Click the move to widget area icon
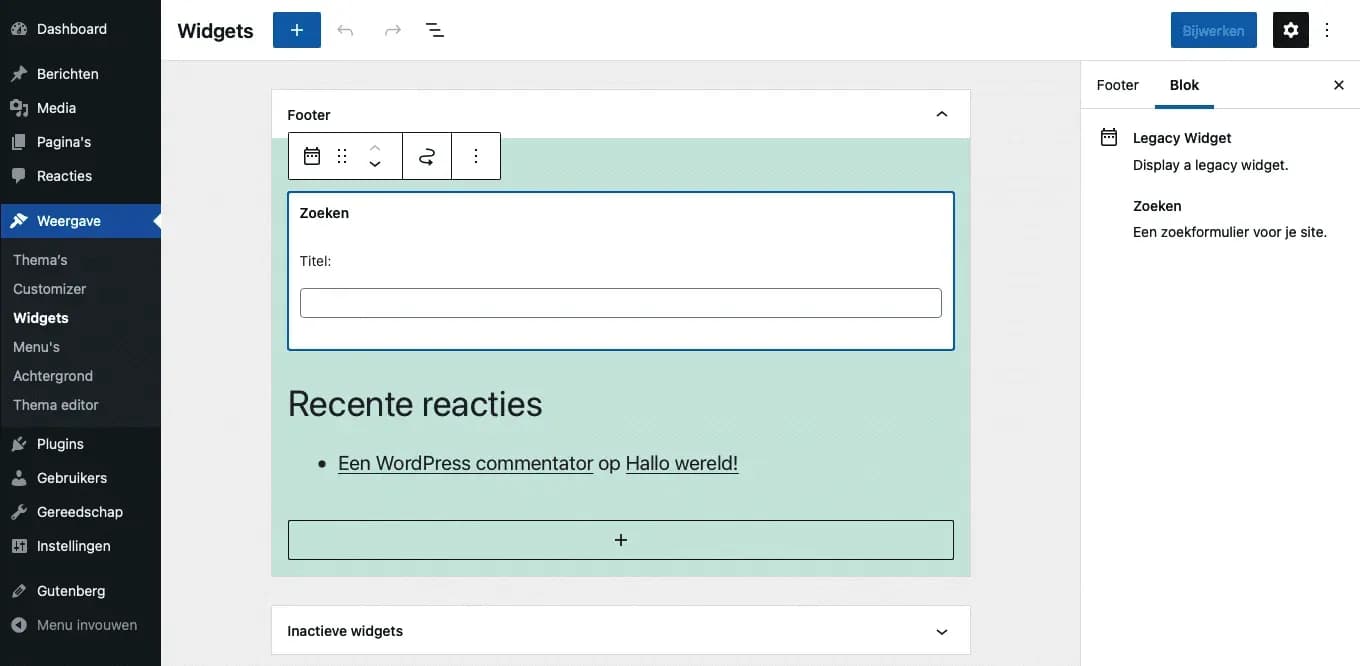1360x666 pixels. (x=427, y=156)
